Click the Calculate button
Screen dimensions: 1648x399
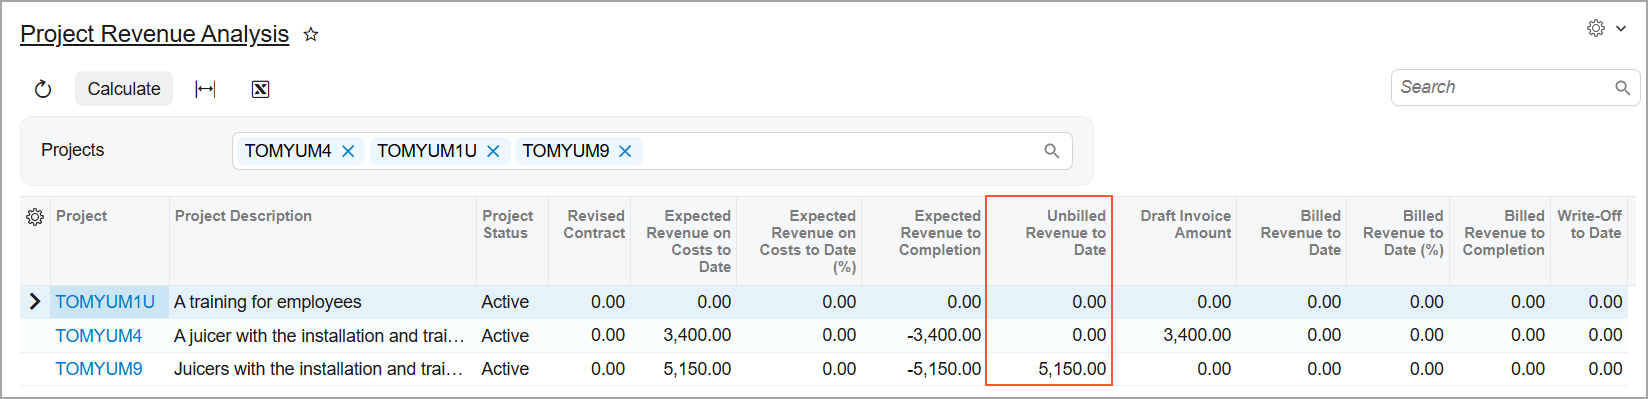click(x=124, y=89)
